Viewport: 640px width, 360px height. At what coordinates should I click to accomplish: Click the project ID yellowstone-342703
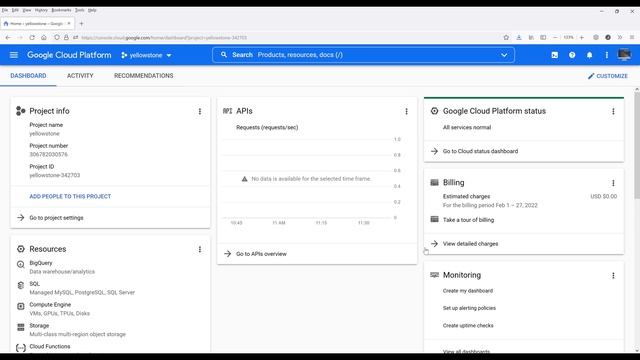click(55, 175)
